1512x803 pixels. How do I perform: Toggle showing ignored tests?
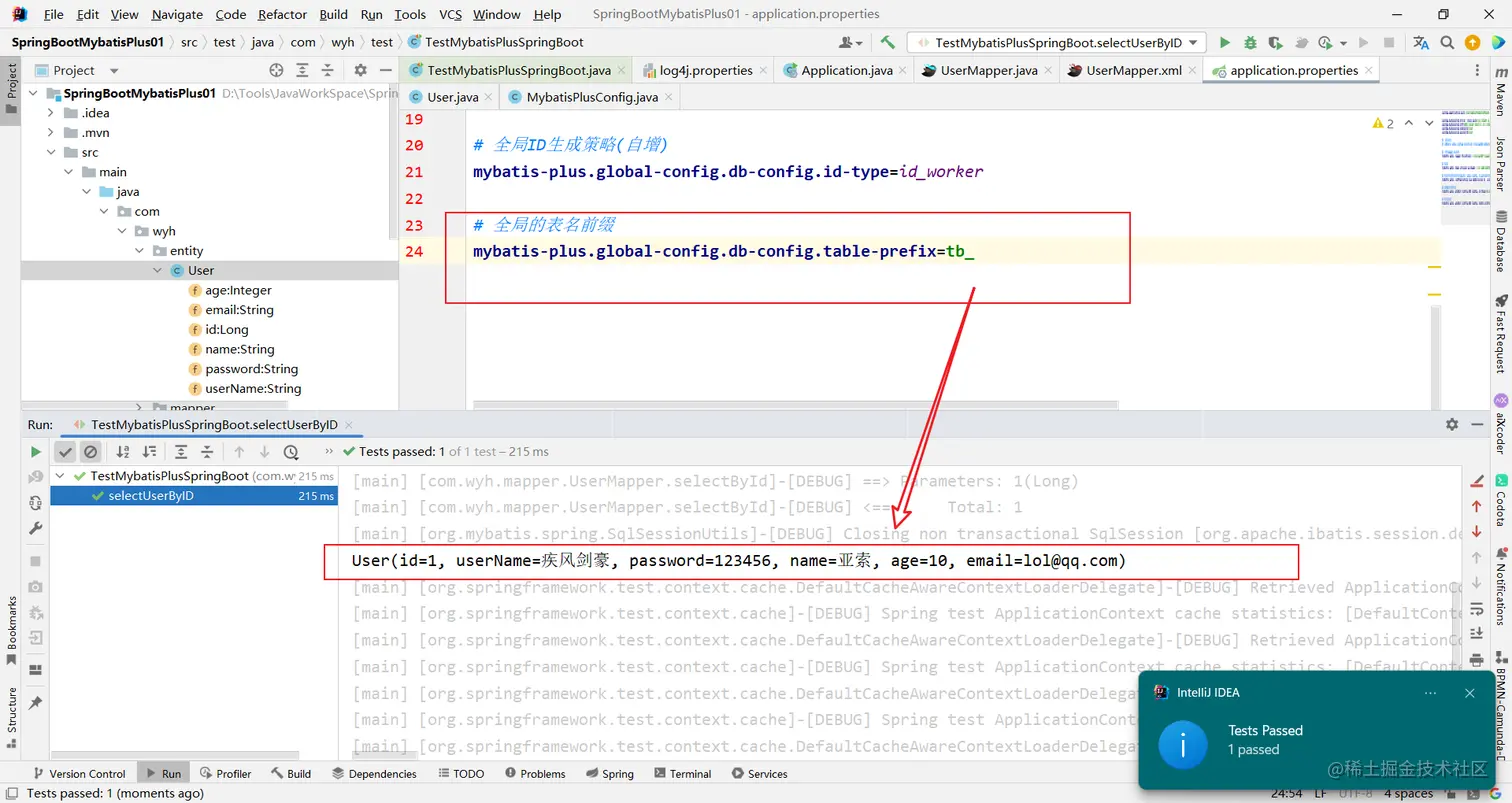coord(90,452)
